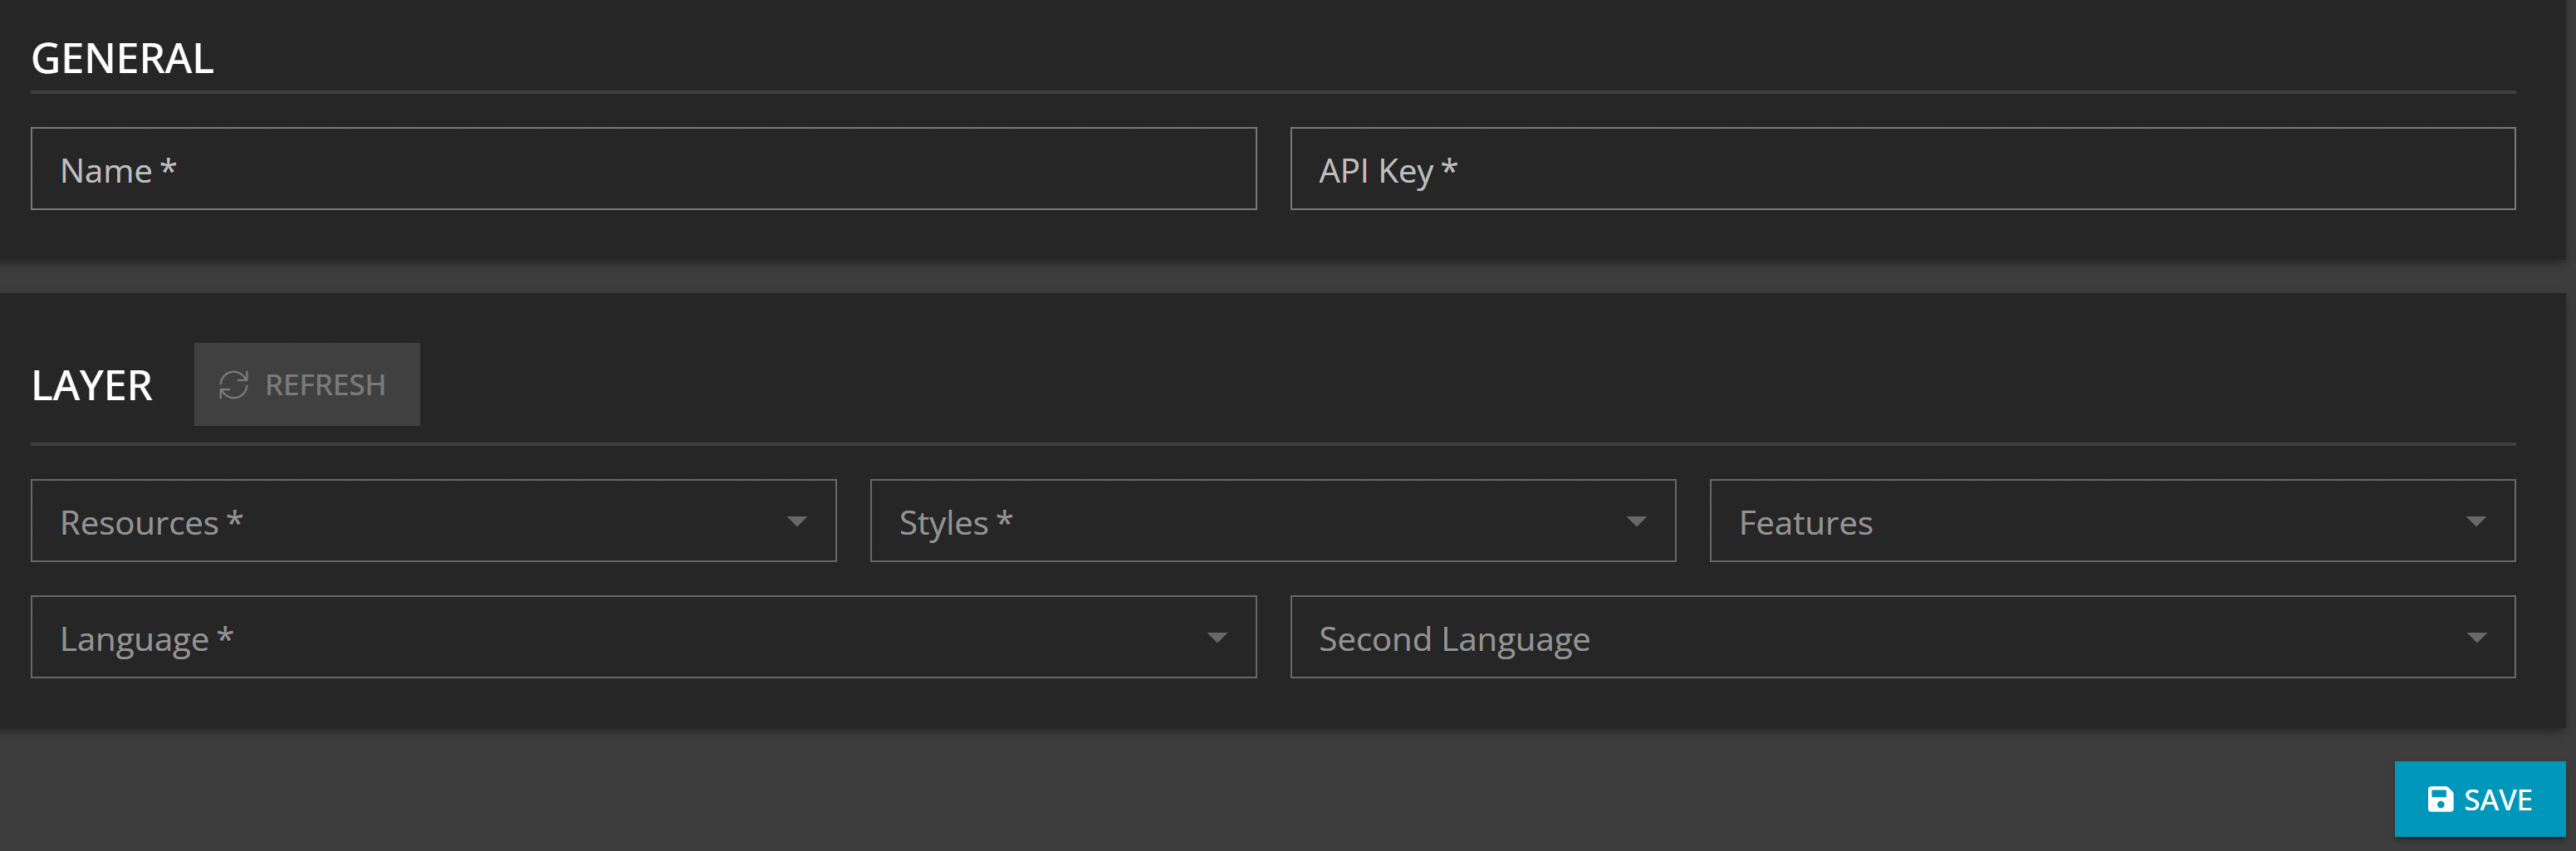Click the Save button
The image size is (2576, 851).
[2480, 799]
